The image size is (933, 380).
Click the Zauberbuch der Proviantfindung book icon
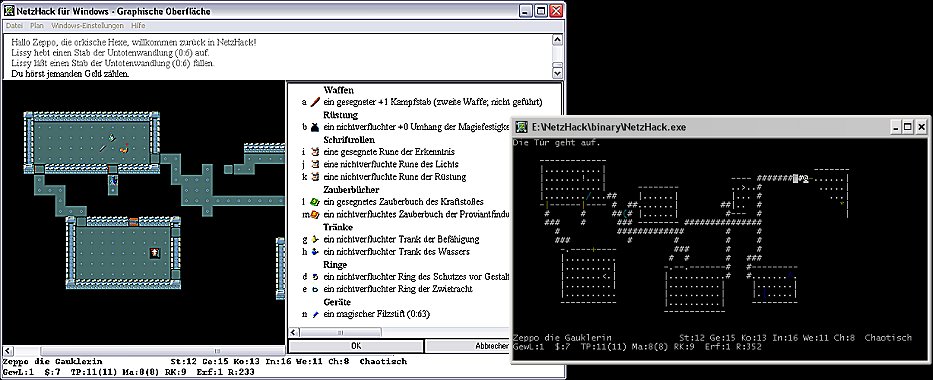tap(314, 214)
